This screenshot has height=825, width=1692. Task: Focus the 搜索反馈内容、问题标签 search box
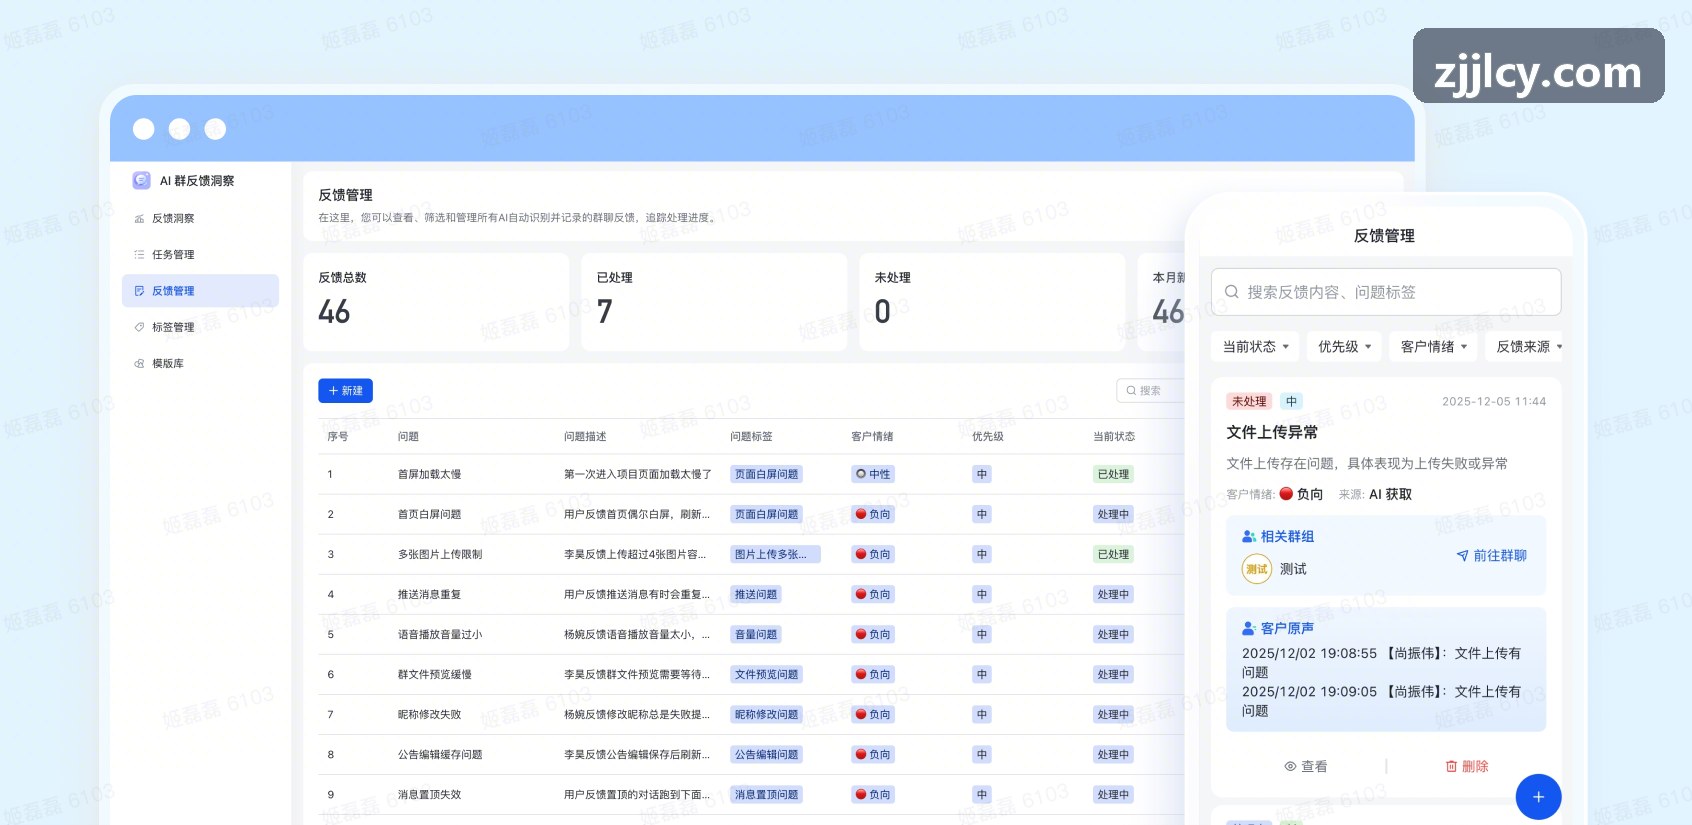pyautogui.click(x=1385, y=292)
